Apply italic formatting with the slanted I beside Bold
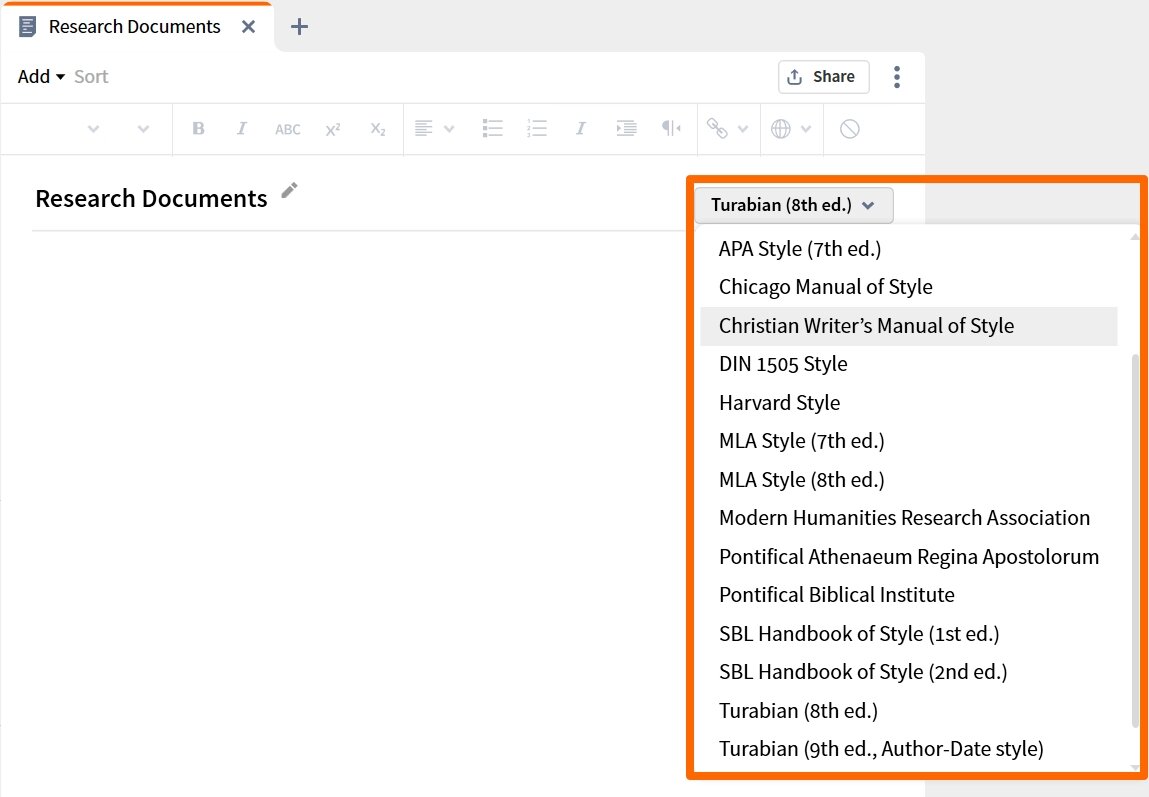1149x797 pixels. [x=241, y=128]
